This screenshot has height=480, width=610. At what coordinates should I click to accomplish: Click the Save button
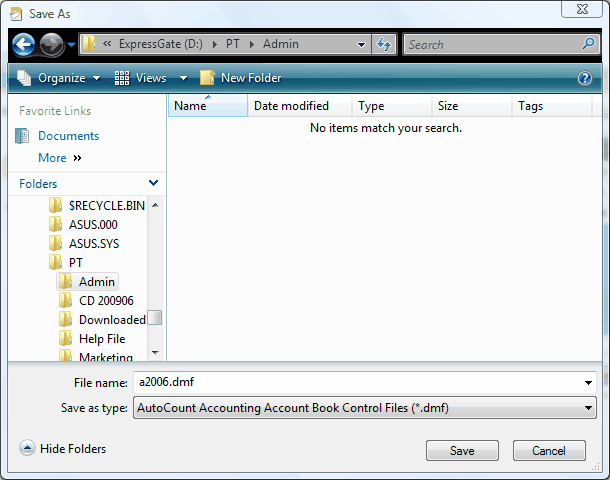pos(462,451)
